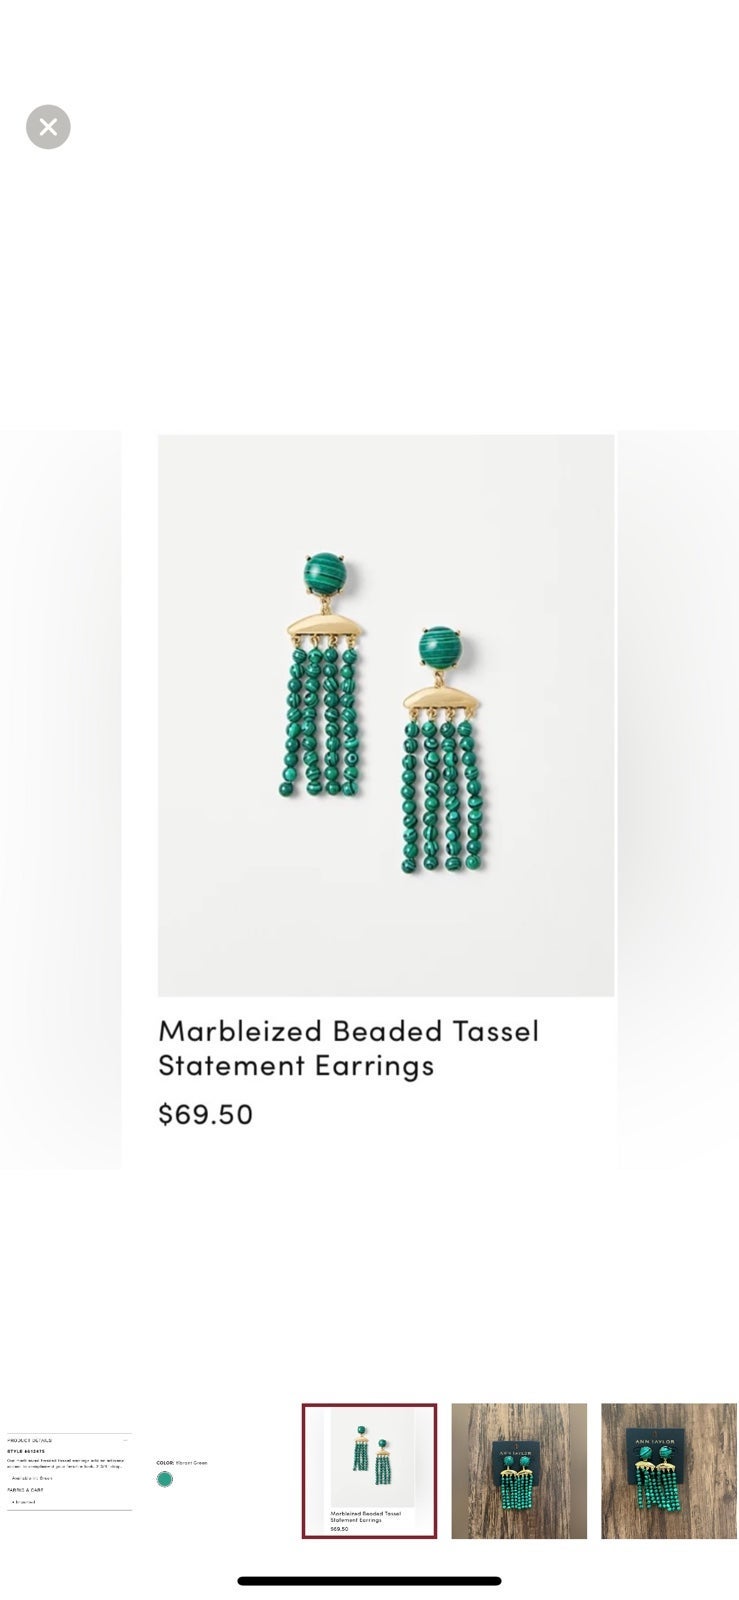Tap the green color swatch in the thumbnail strip

click(165, 1479)
